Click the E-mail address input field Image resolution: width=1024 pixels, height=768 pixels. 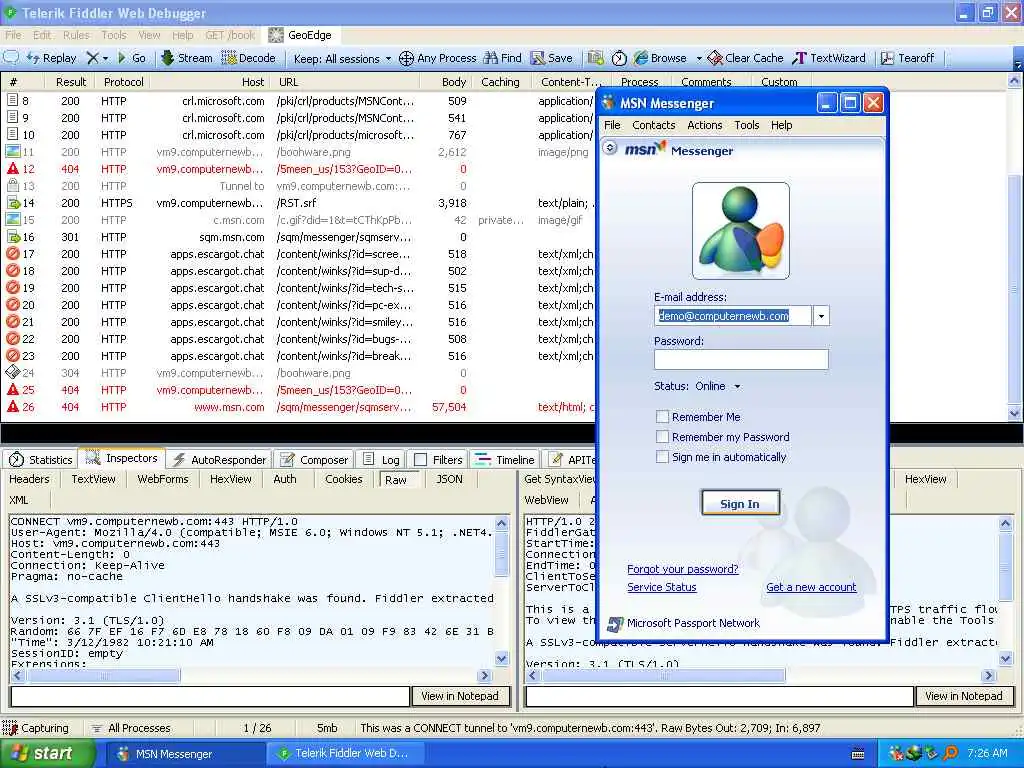733,316
